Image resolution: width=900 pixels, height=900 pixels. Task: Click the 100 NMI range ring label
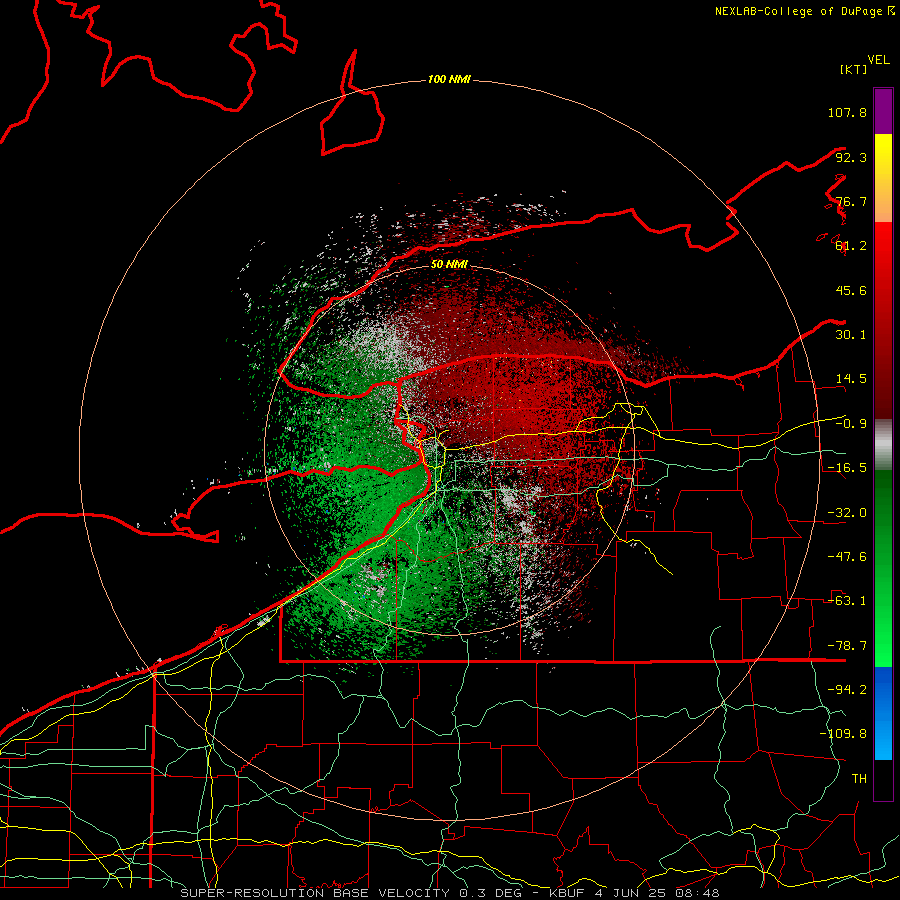(449, 79)
